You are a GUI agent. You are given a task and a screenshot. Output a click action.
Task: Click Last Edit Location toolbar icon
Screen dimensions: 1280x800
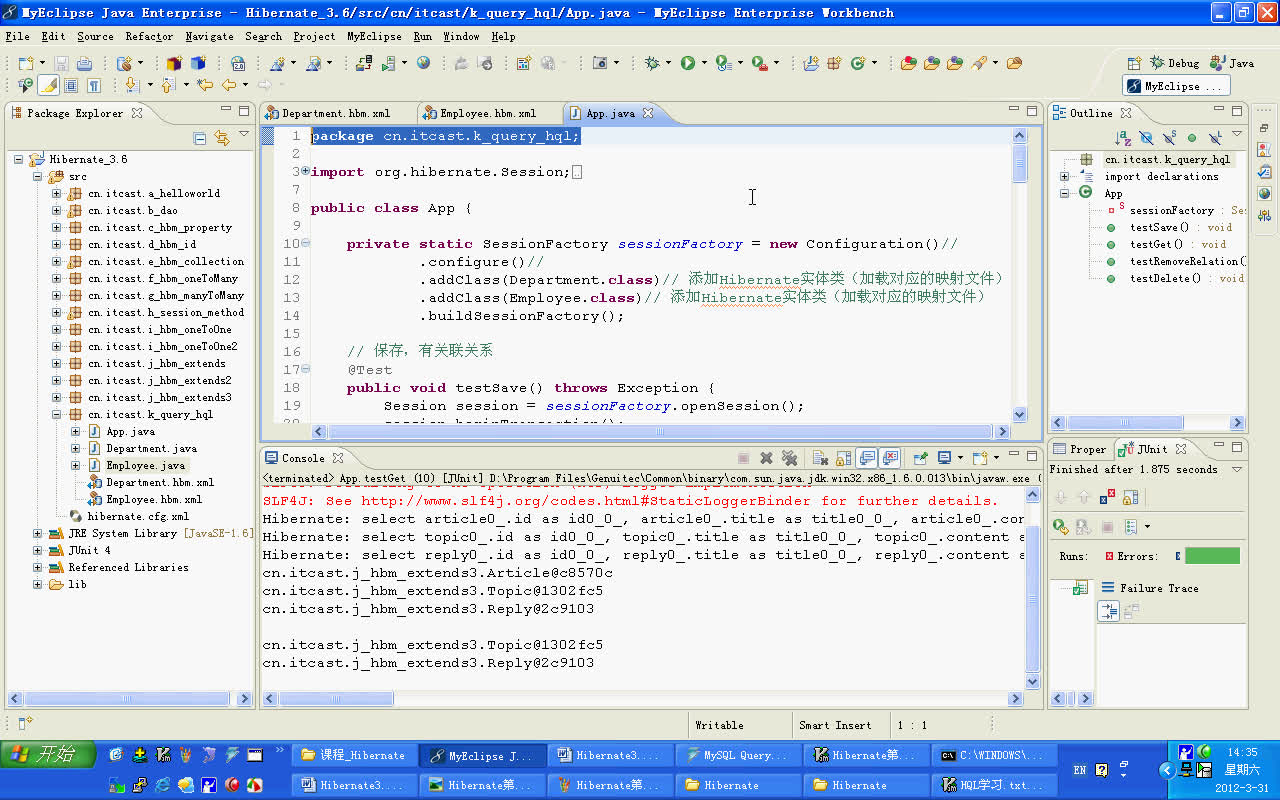tap(205, 85)
